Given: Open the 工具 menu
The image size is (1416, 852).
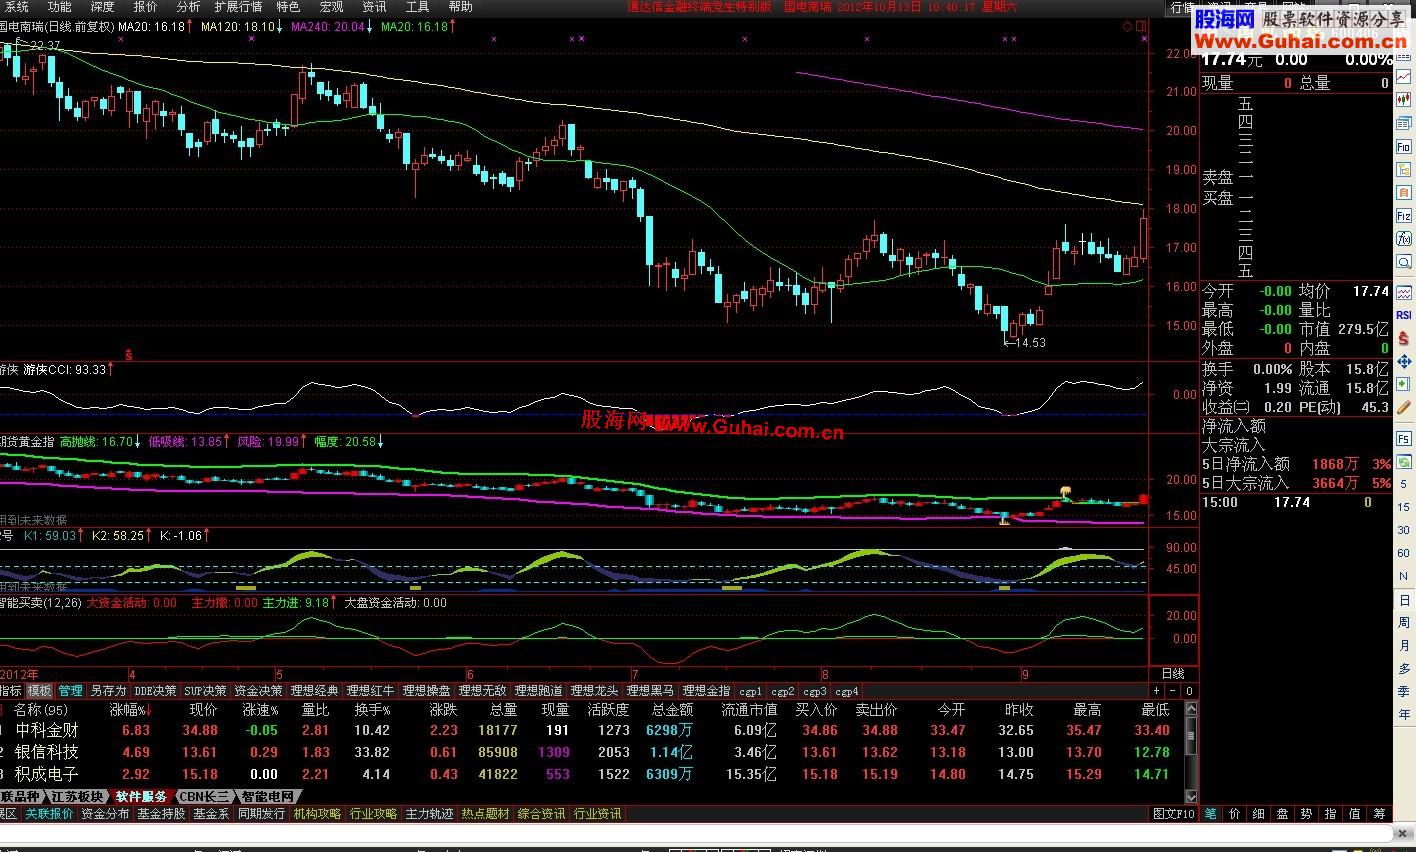Looking at the screenshot, I should coord(417,7).
